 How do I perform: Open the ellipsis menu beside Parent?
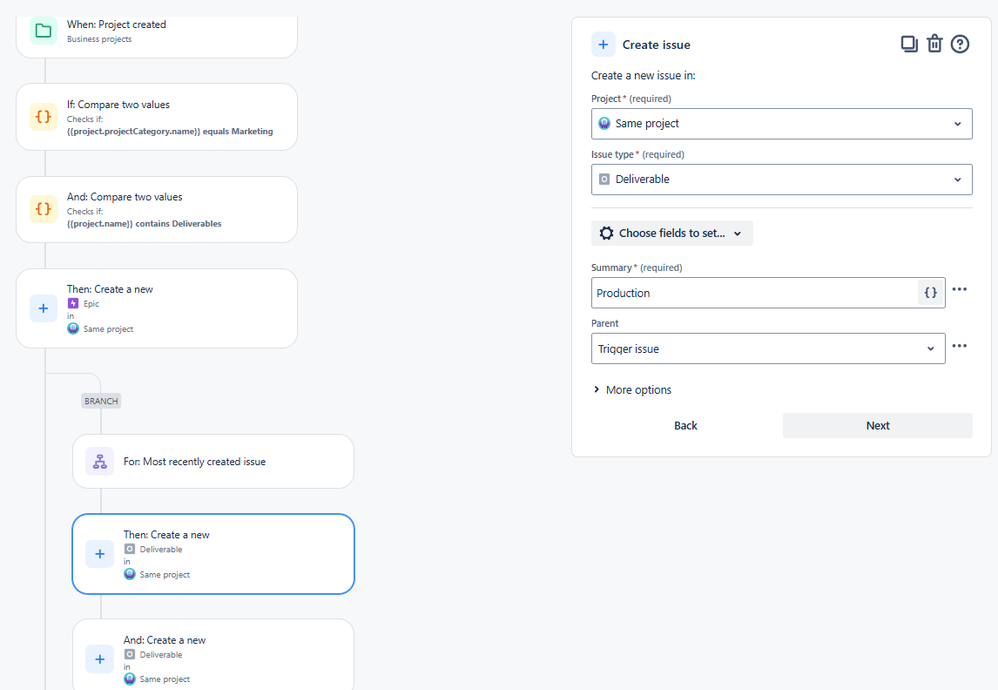point(960,345)
